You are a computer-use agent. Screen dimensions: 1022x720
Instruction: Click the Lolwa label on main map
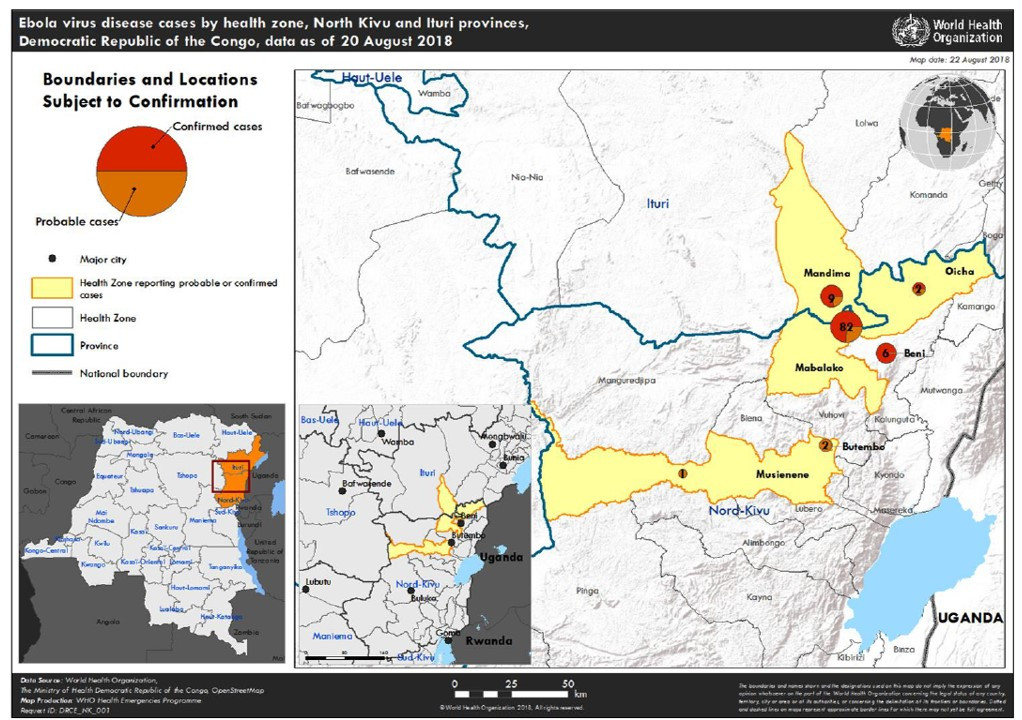[x=866, y=122]
